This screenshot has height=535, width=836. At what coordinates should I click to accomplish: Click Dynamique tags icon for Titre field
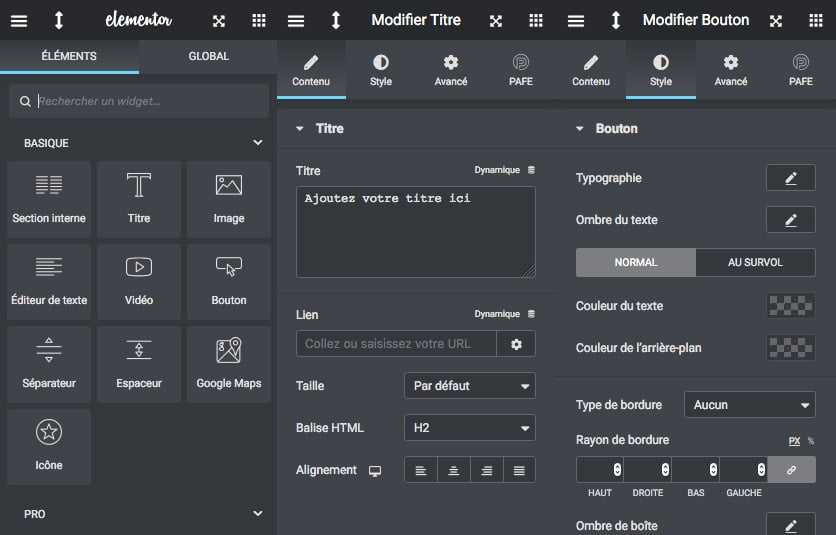pos(531,170)
